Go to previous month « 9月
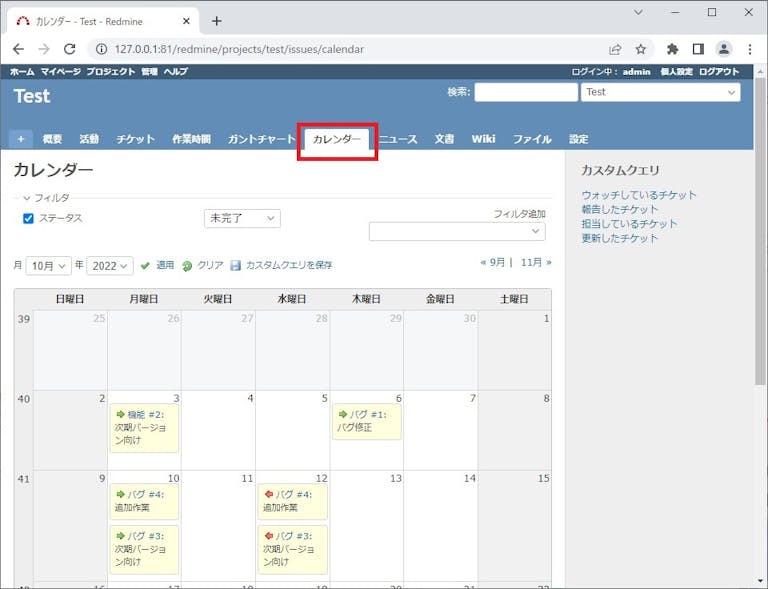The width and height of the screenshot is (768, 589). (x=493, y=262)
